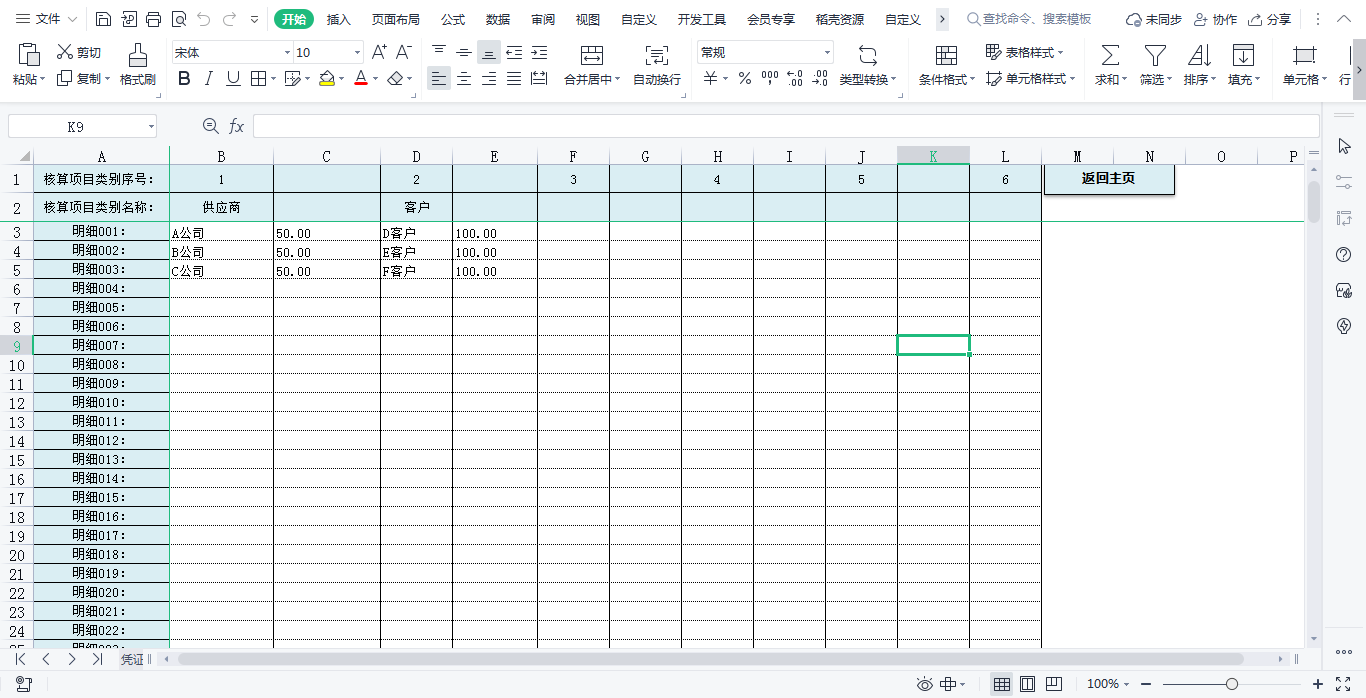Click the 分享 (Share) button
The height and width of the screenshot is (698, 1366).
[1269, 19]
